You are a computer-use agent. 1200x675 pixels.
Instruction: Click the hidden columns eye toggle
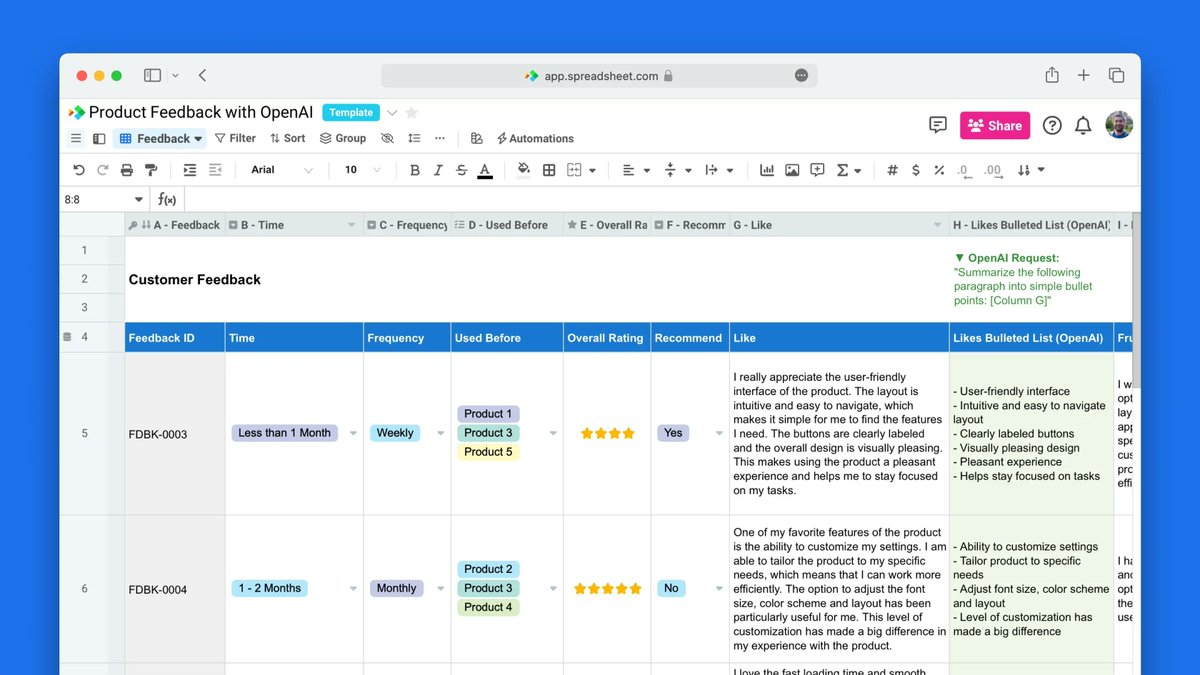pyautogui.click(x=387, y=138)
